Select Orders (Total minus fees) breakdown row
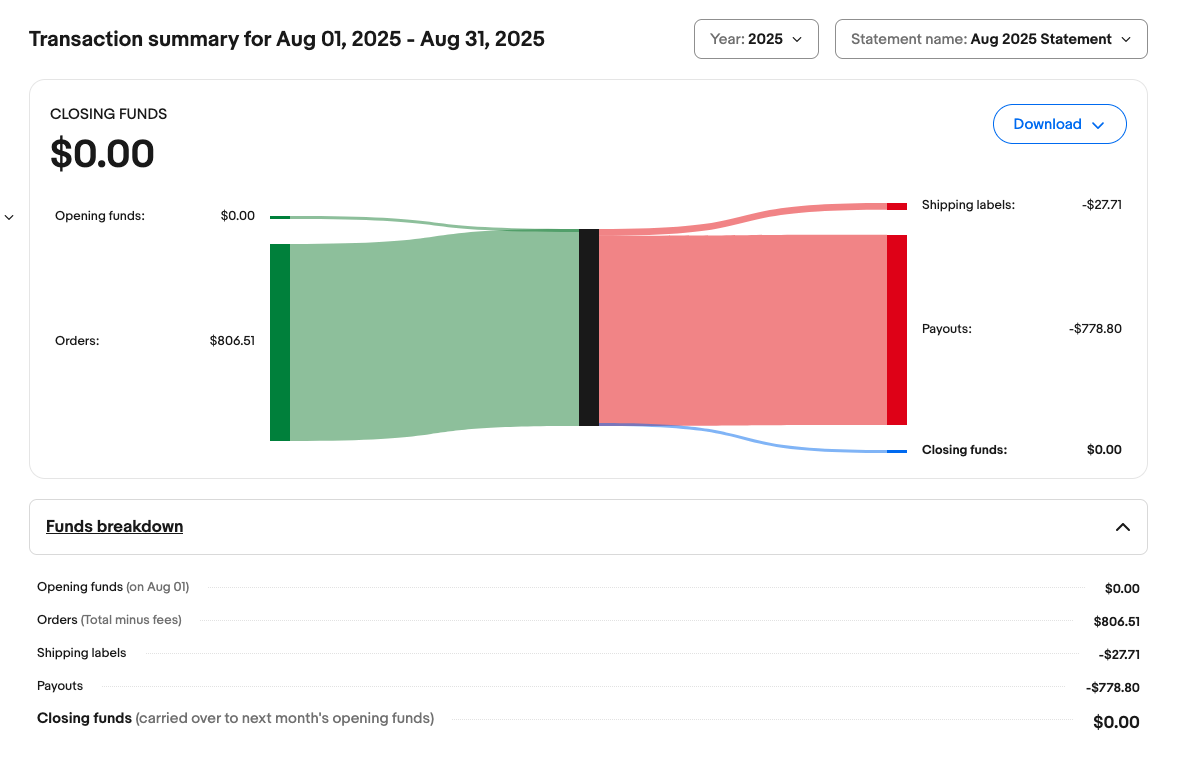Image resolution: width=1187 pixels, height=784 pixels. point(109,620)
